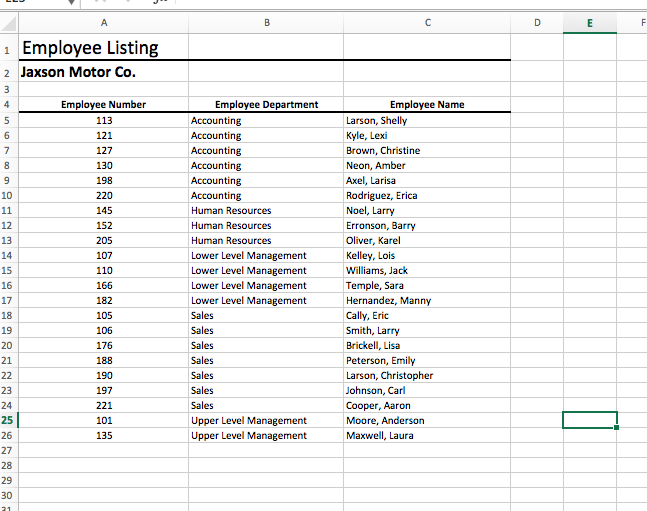The width and height of the screenshot is (647, 511).
Task: Select the name 'Axel, Larisa'
Action: [371, 180]
